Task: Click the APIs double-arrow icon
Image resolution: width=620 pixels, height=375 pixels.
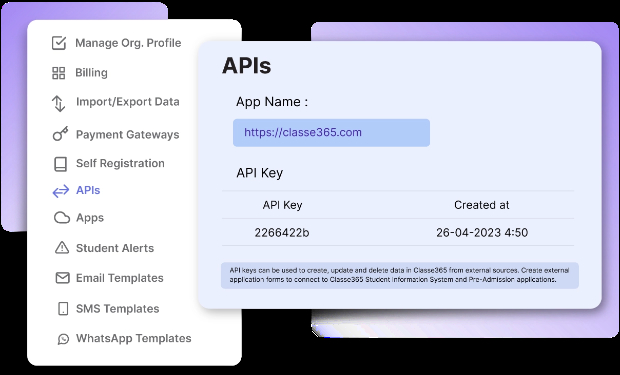Action: tap(60, 191)
